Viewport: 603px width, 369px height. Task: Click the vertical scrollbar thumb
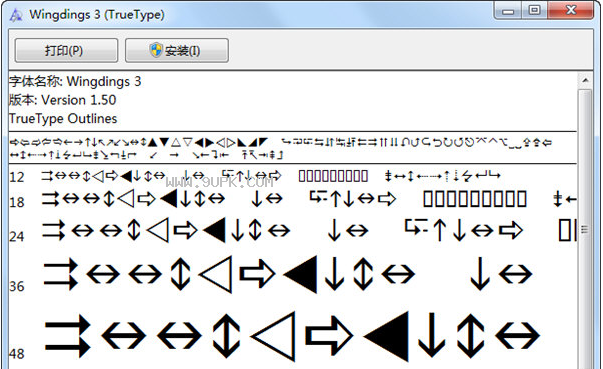coord(585,229)
